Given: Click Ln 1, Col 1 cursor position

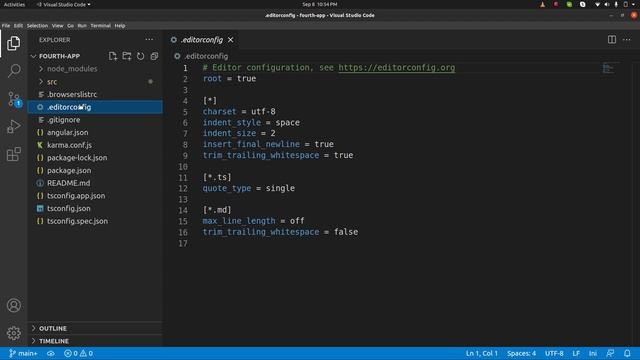Looking at the screenshot, I should click(482, 353).
